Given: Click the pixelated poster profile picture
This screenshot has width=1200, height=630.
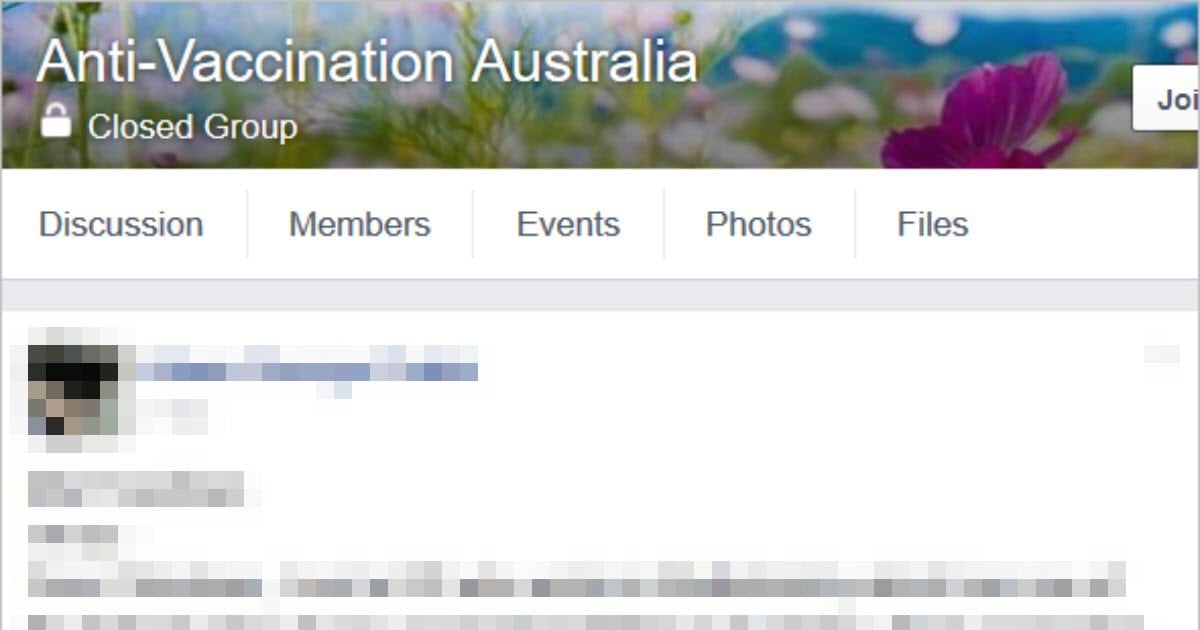Looking at the screenshot, I should pos(73,391).
